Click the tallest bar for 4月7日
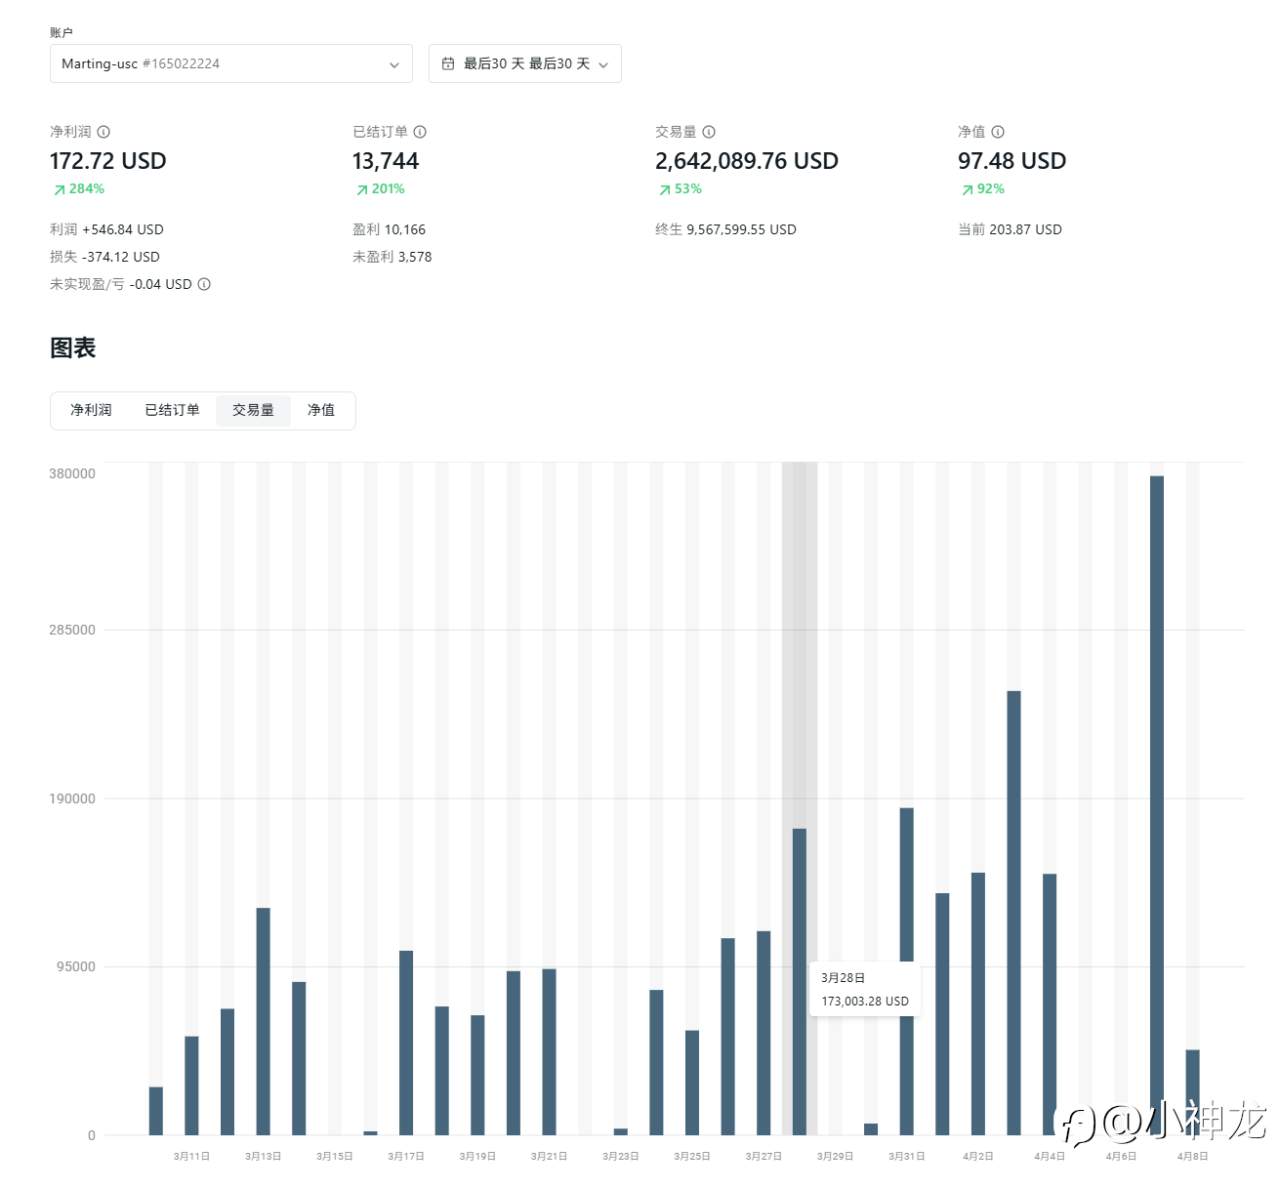 1157,805
